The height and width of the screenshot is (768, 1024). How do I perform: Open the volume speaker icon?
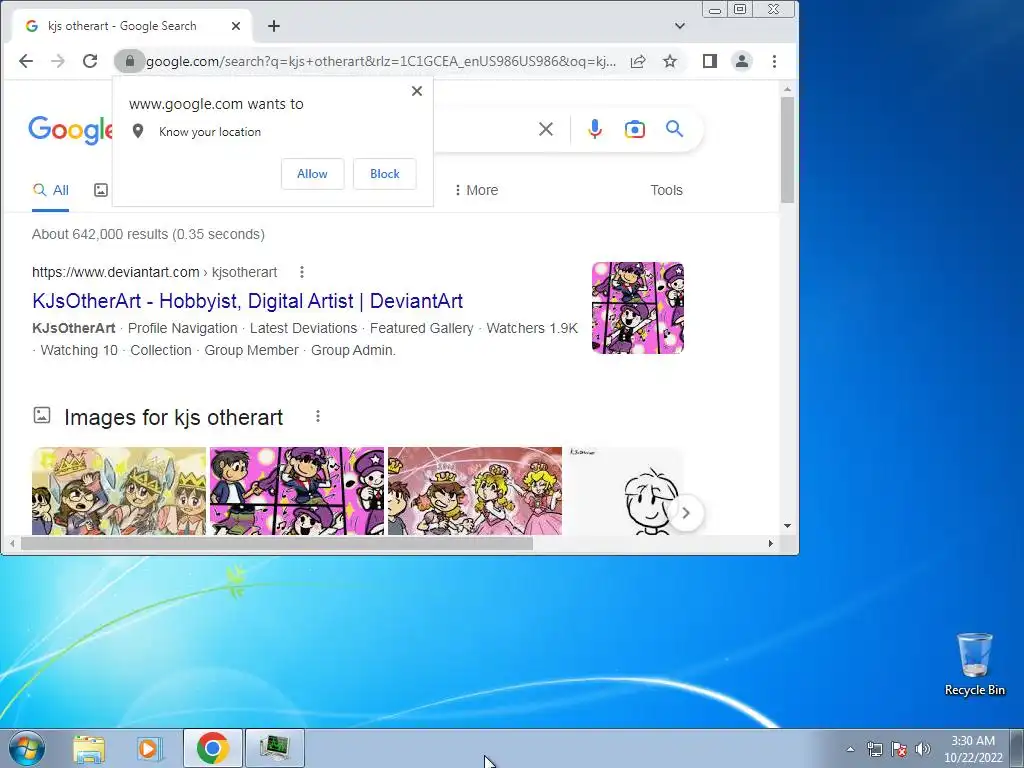click(923, 749)
